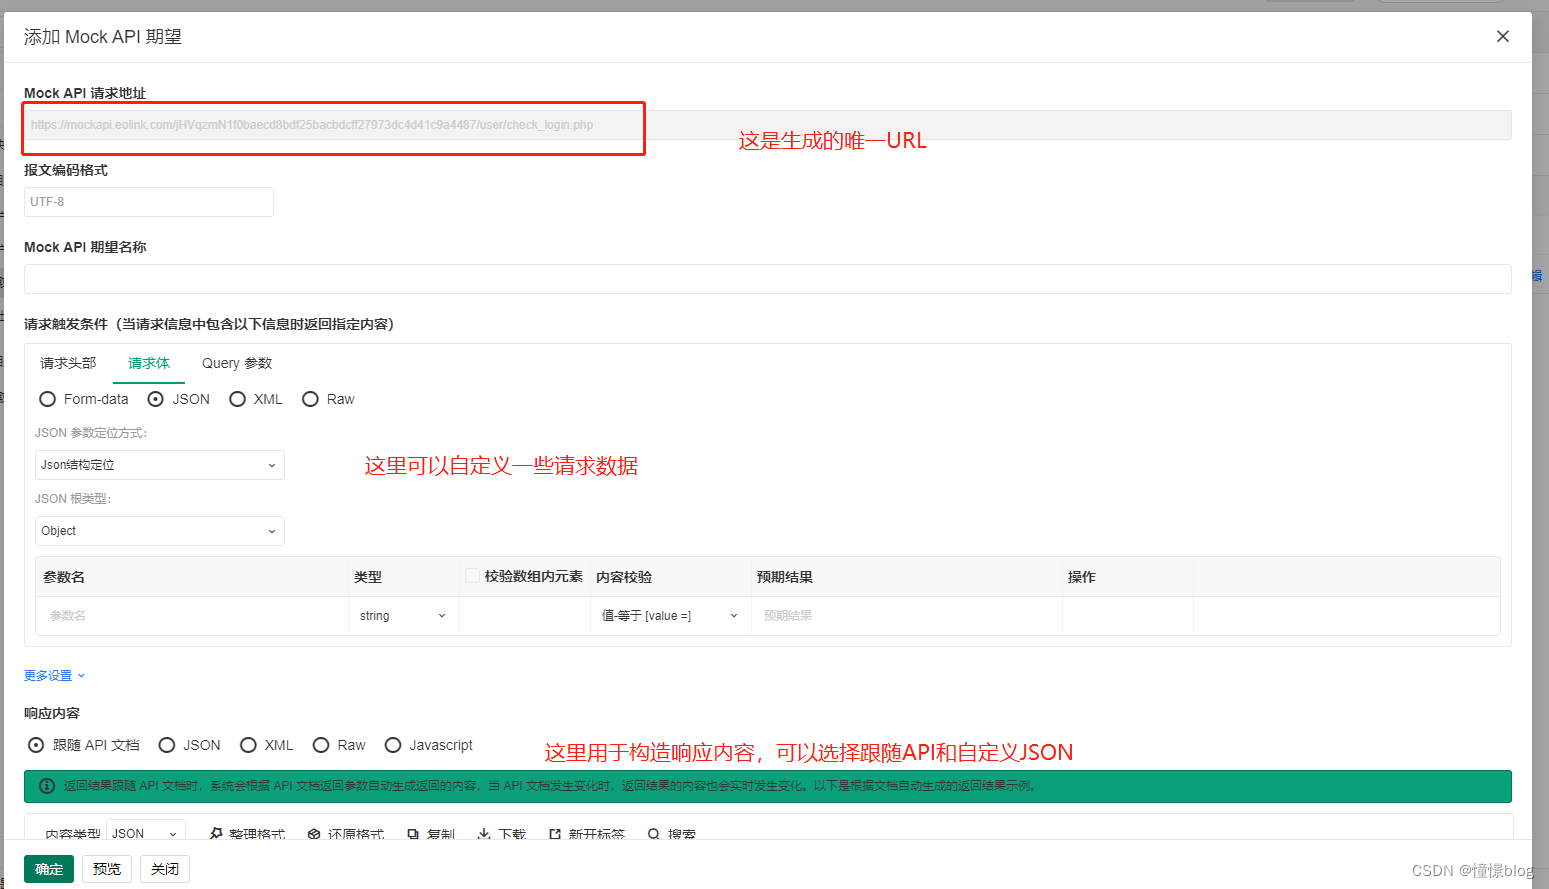This screenshot has width=1549, height=889.
Task: Click the 下载 download icon
Action: tap(484, 833)
